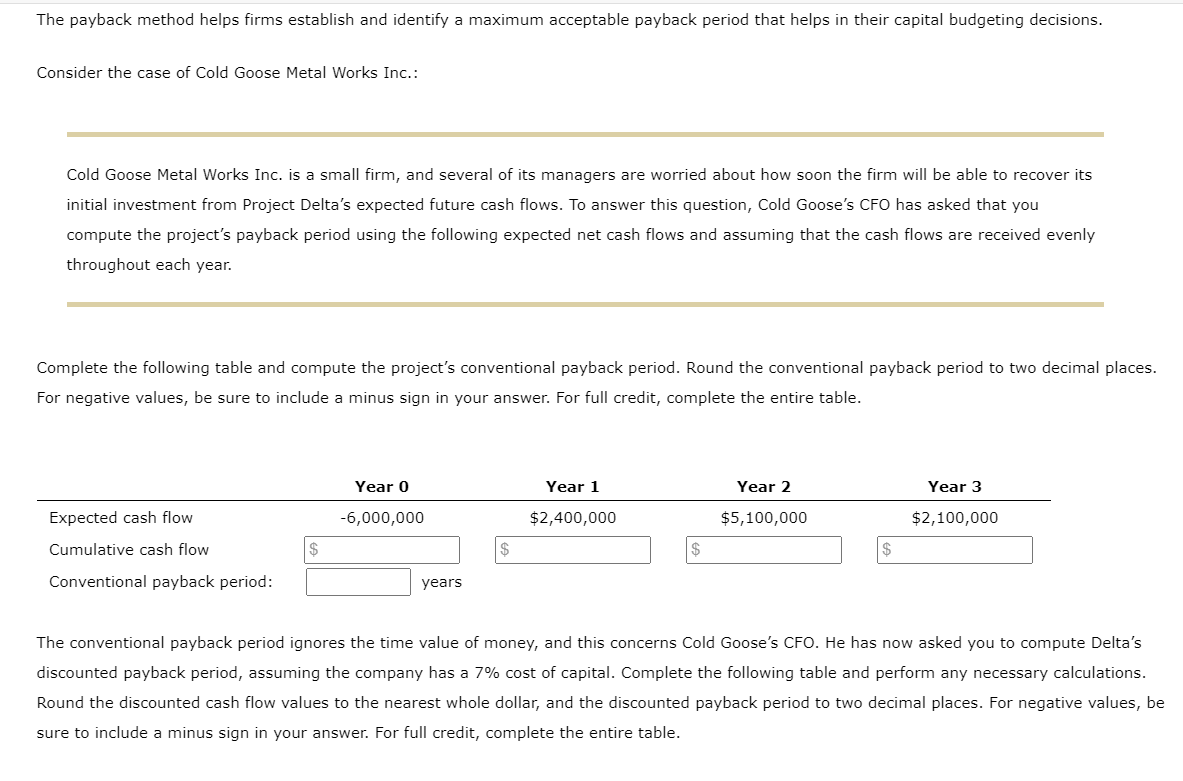This screenshot has width=1183, height=781.
Task: Select the -6,000,000 expected cash flow value
Action: pos(382,517)
